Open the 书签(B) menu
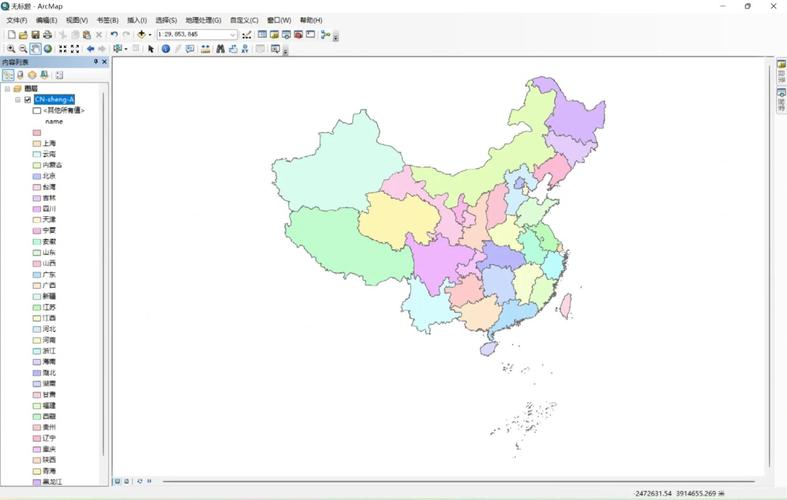Screen dimensions: 787x500 (107, 20)
